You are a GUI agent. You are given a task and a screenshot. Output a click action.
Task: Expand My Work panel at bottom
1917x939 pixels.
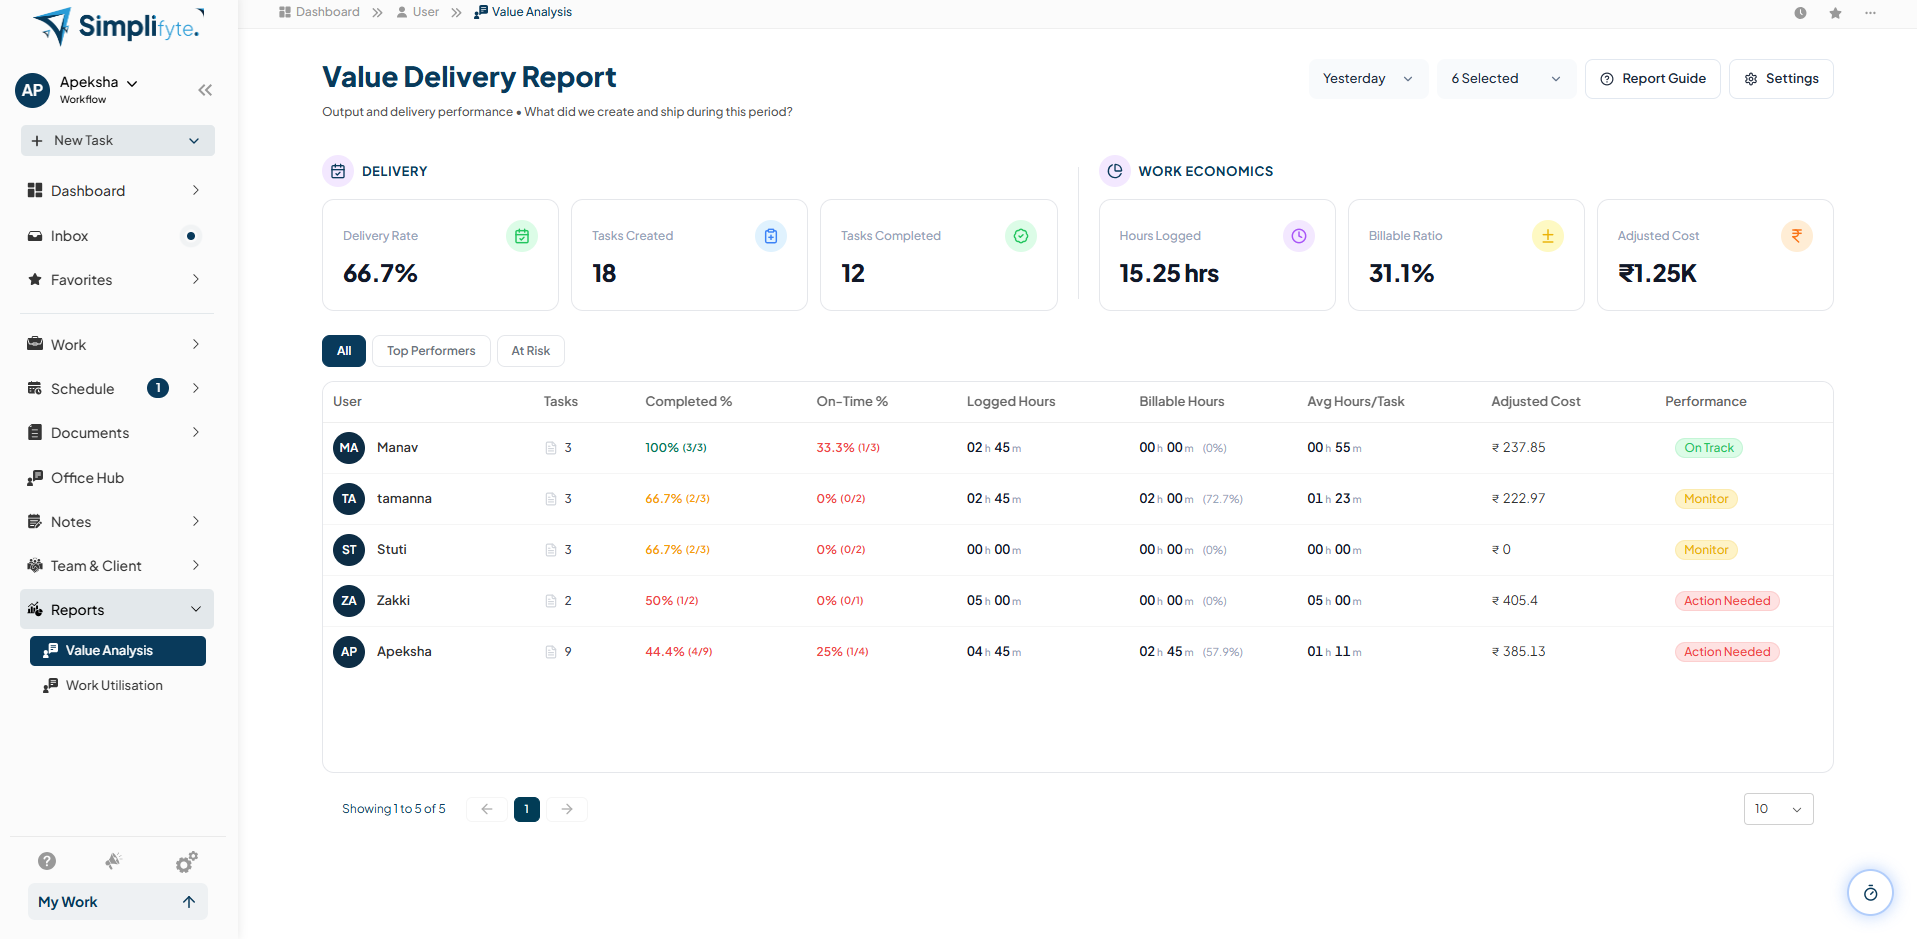click(x=118, y=902)
